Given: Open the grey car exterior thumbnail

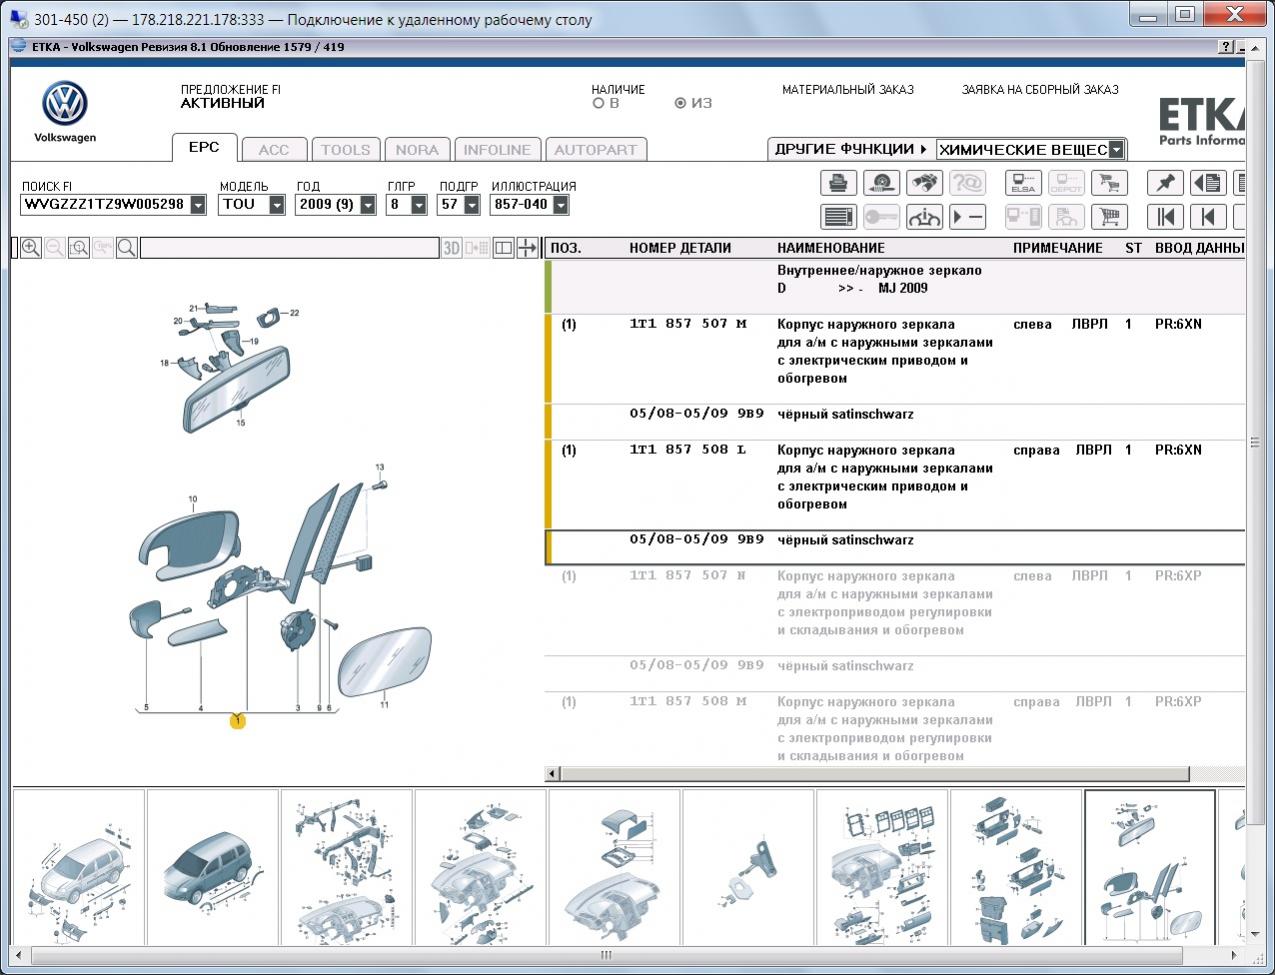Looking at the screenshot, I should tap(213, 867).
